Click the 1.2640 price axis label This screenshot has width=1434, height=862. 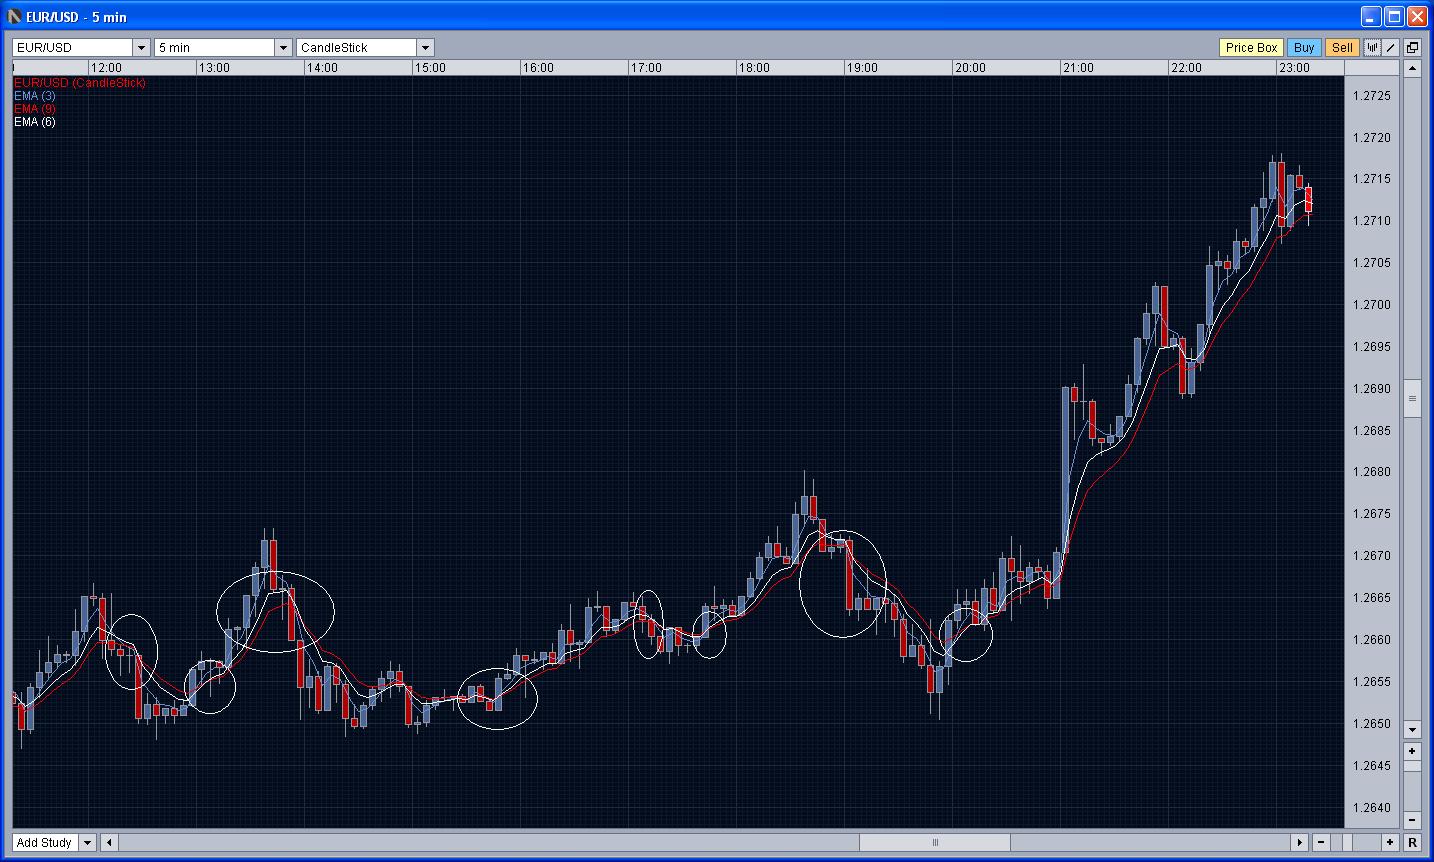click(1371, 808)
